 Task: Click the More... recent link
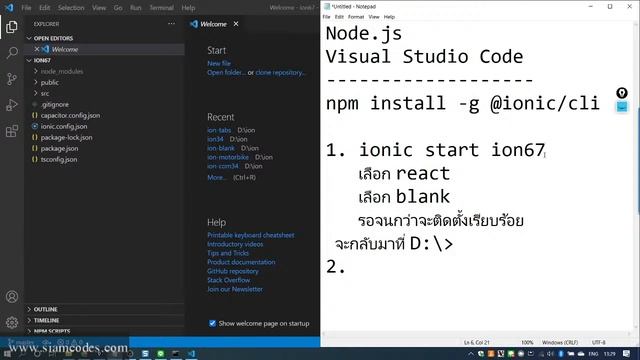(x=216, y=177)
